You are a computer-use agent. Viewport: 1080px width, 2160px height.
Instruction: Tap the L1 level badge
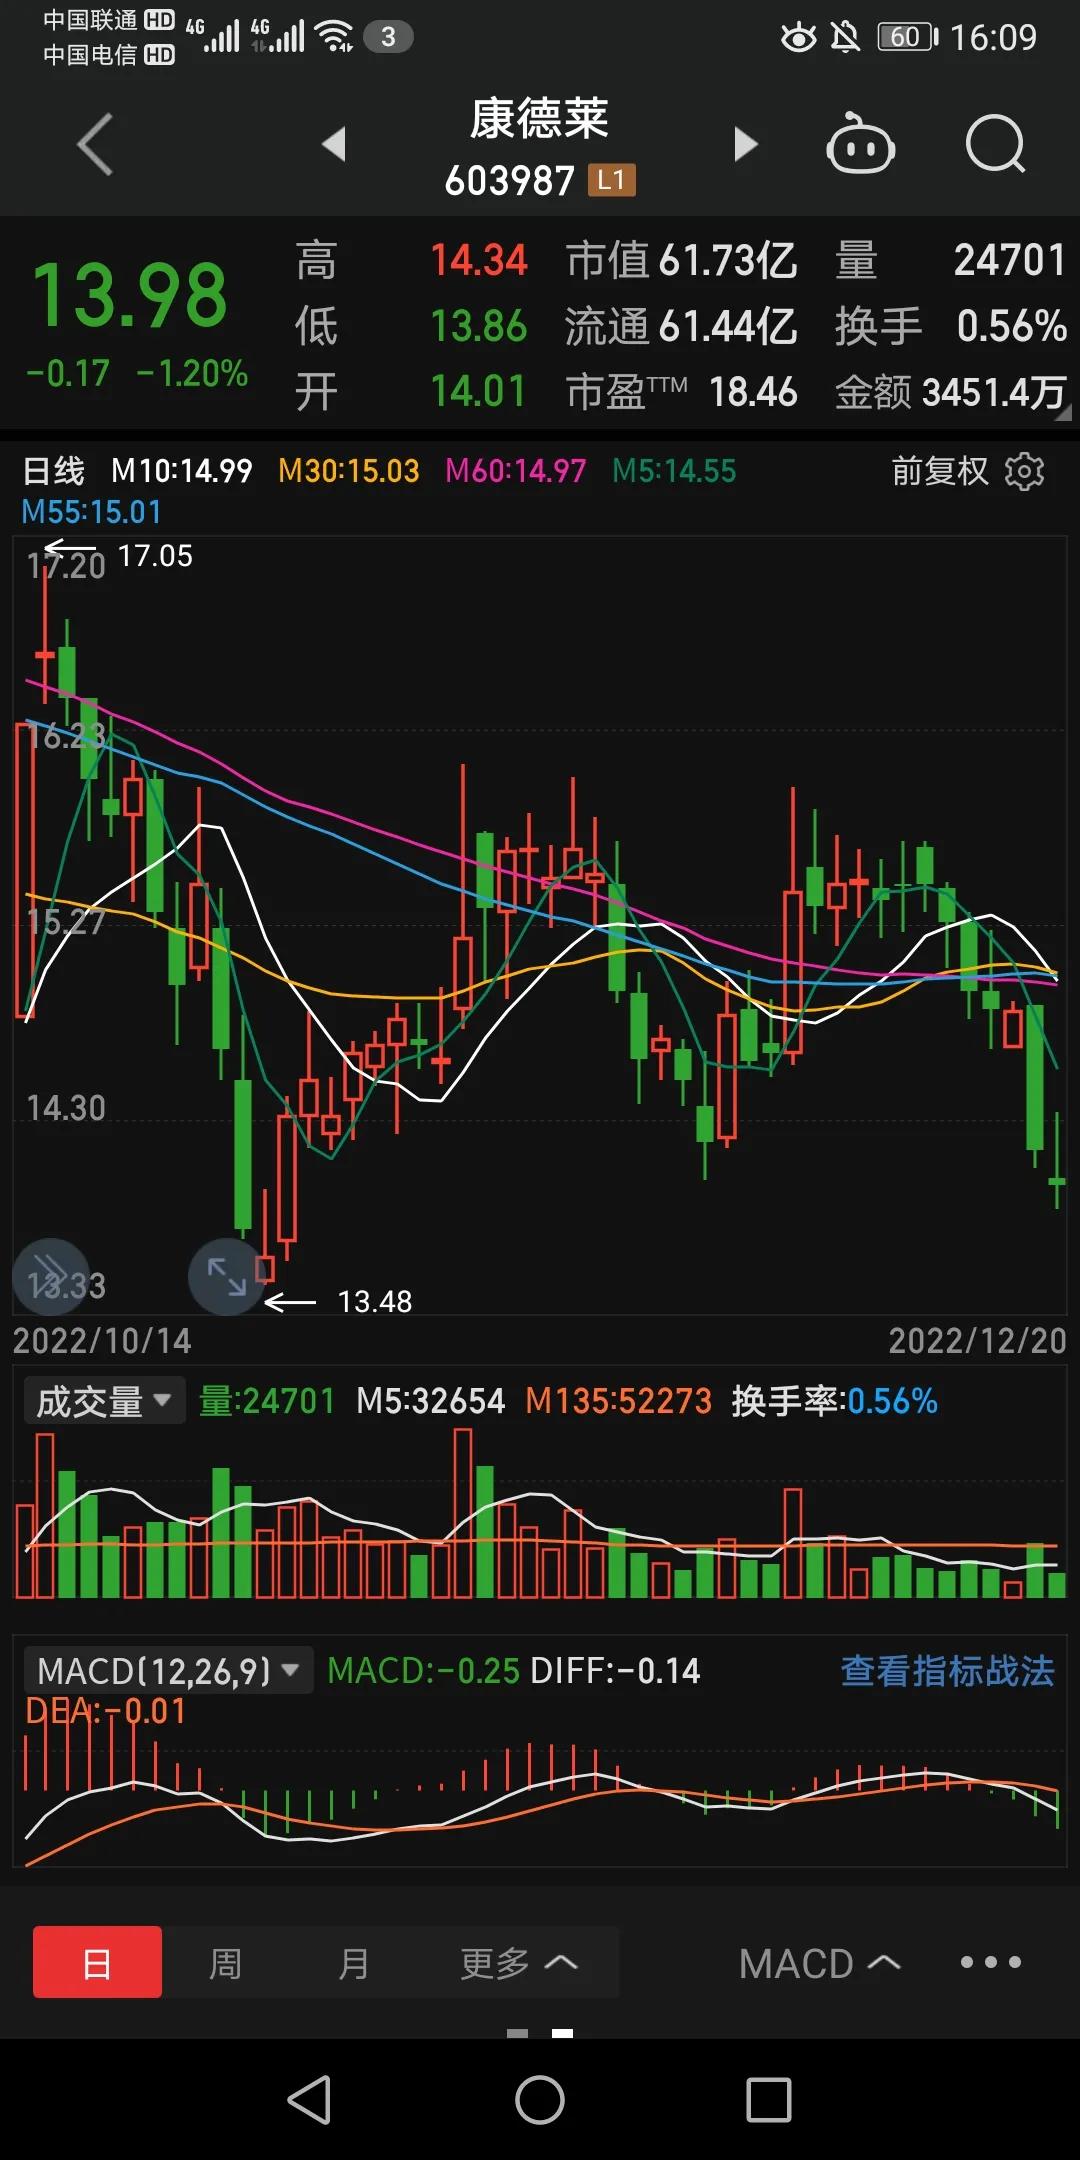pos(611,180)
